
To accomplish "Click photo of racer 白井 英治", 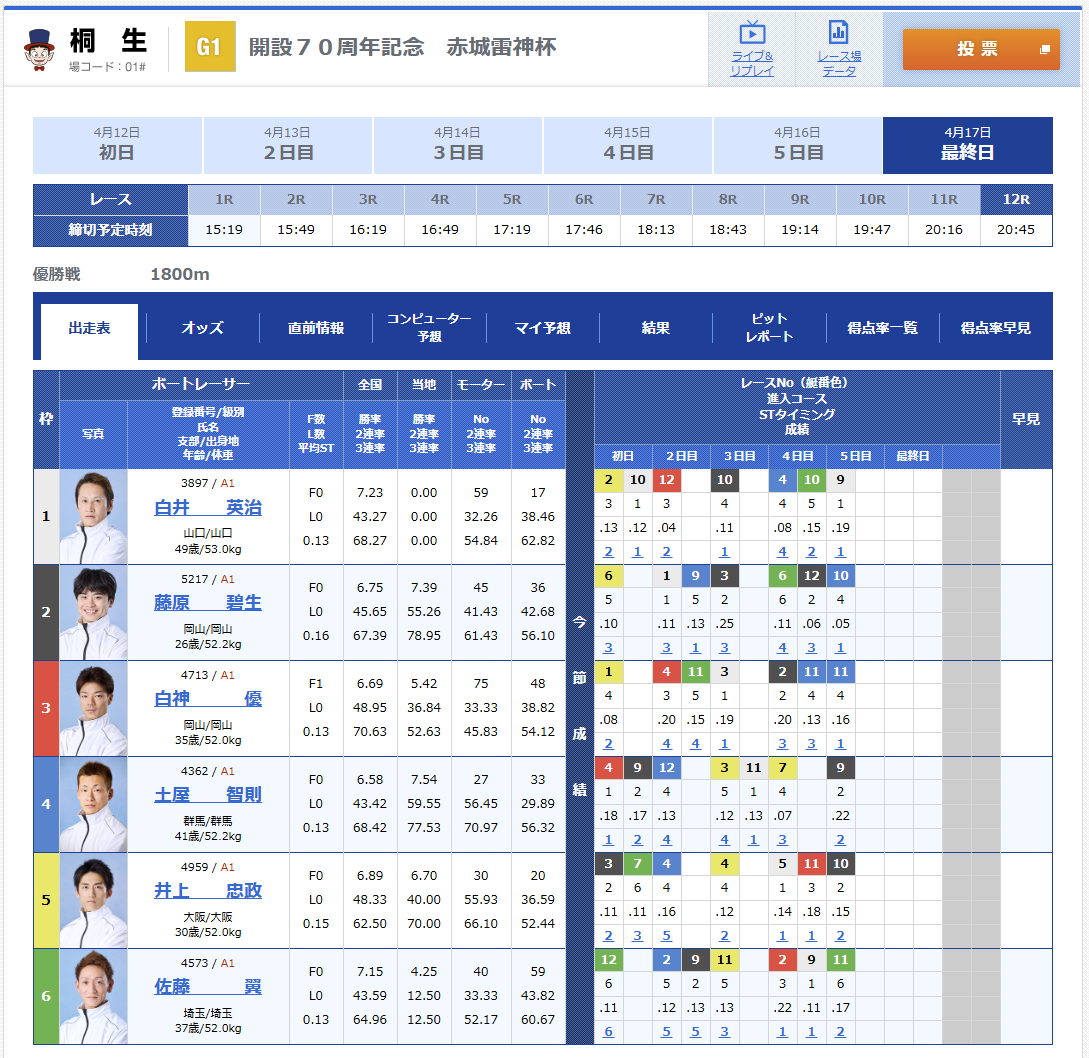I will coord(94,517).
